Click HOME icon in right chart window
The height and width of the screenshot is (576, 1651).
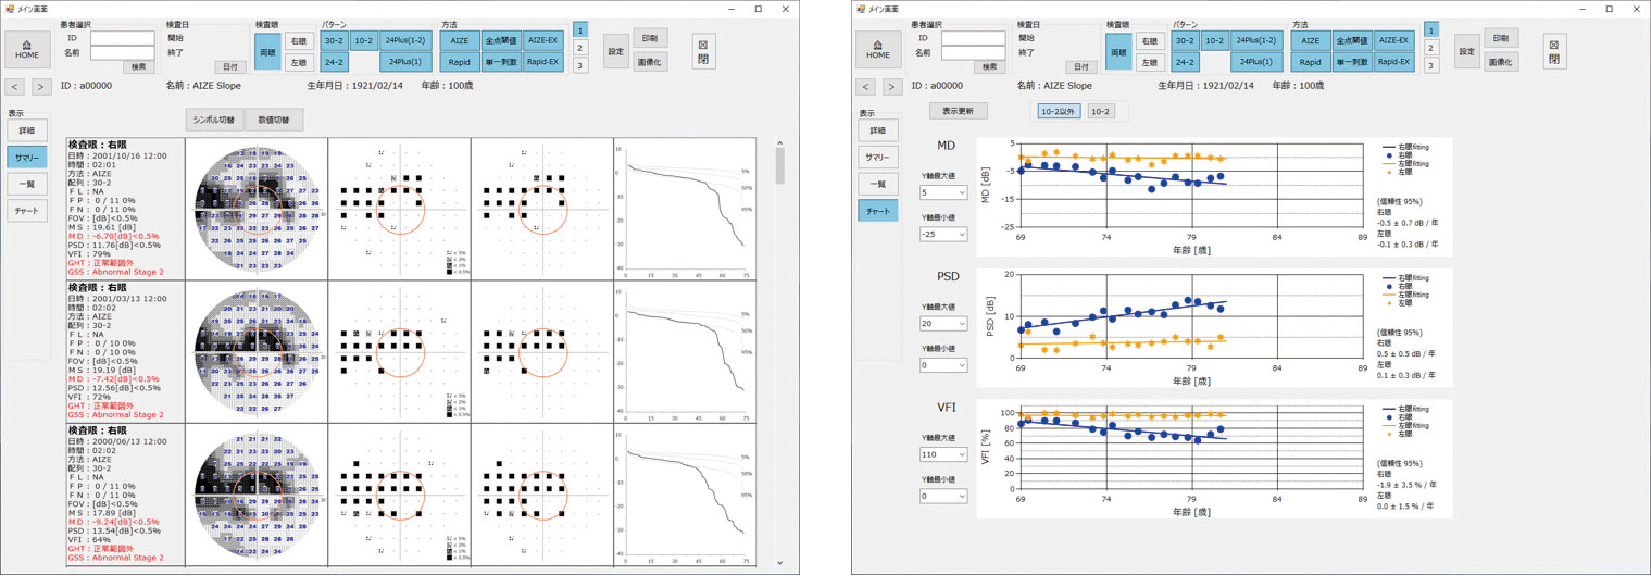(878, 49)
